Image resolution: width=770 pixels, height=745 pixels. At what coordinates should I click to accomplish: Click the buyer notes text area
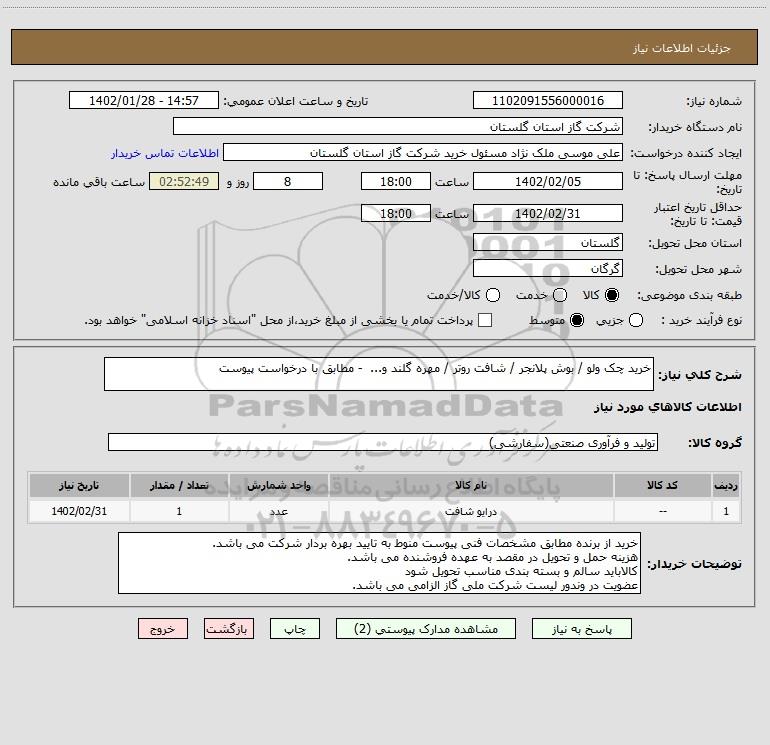pos(379,563)
